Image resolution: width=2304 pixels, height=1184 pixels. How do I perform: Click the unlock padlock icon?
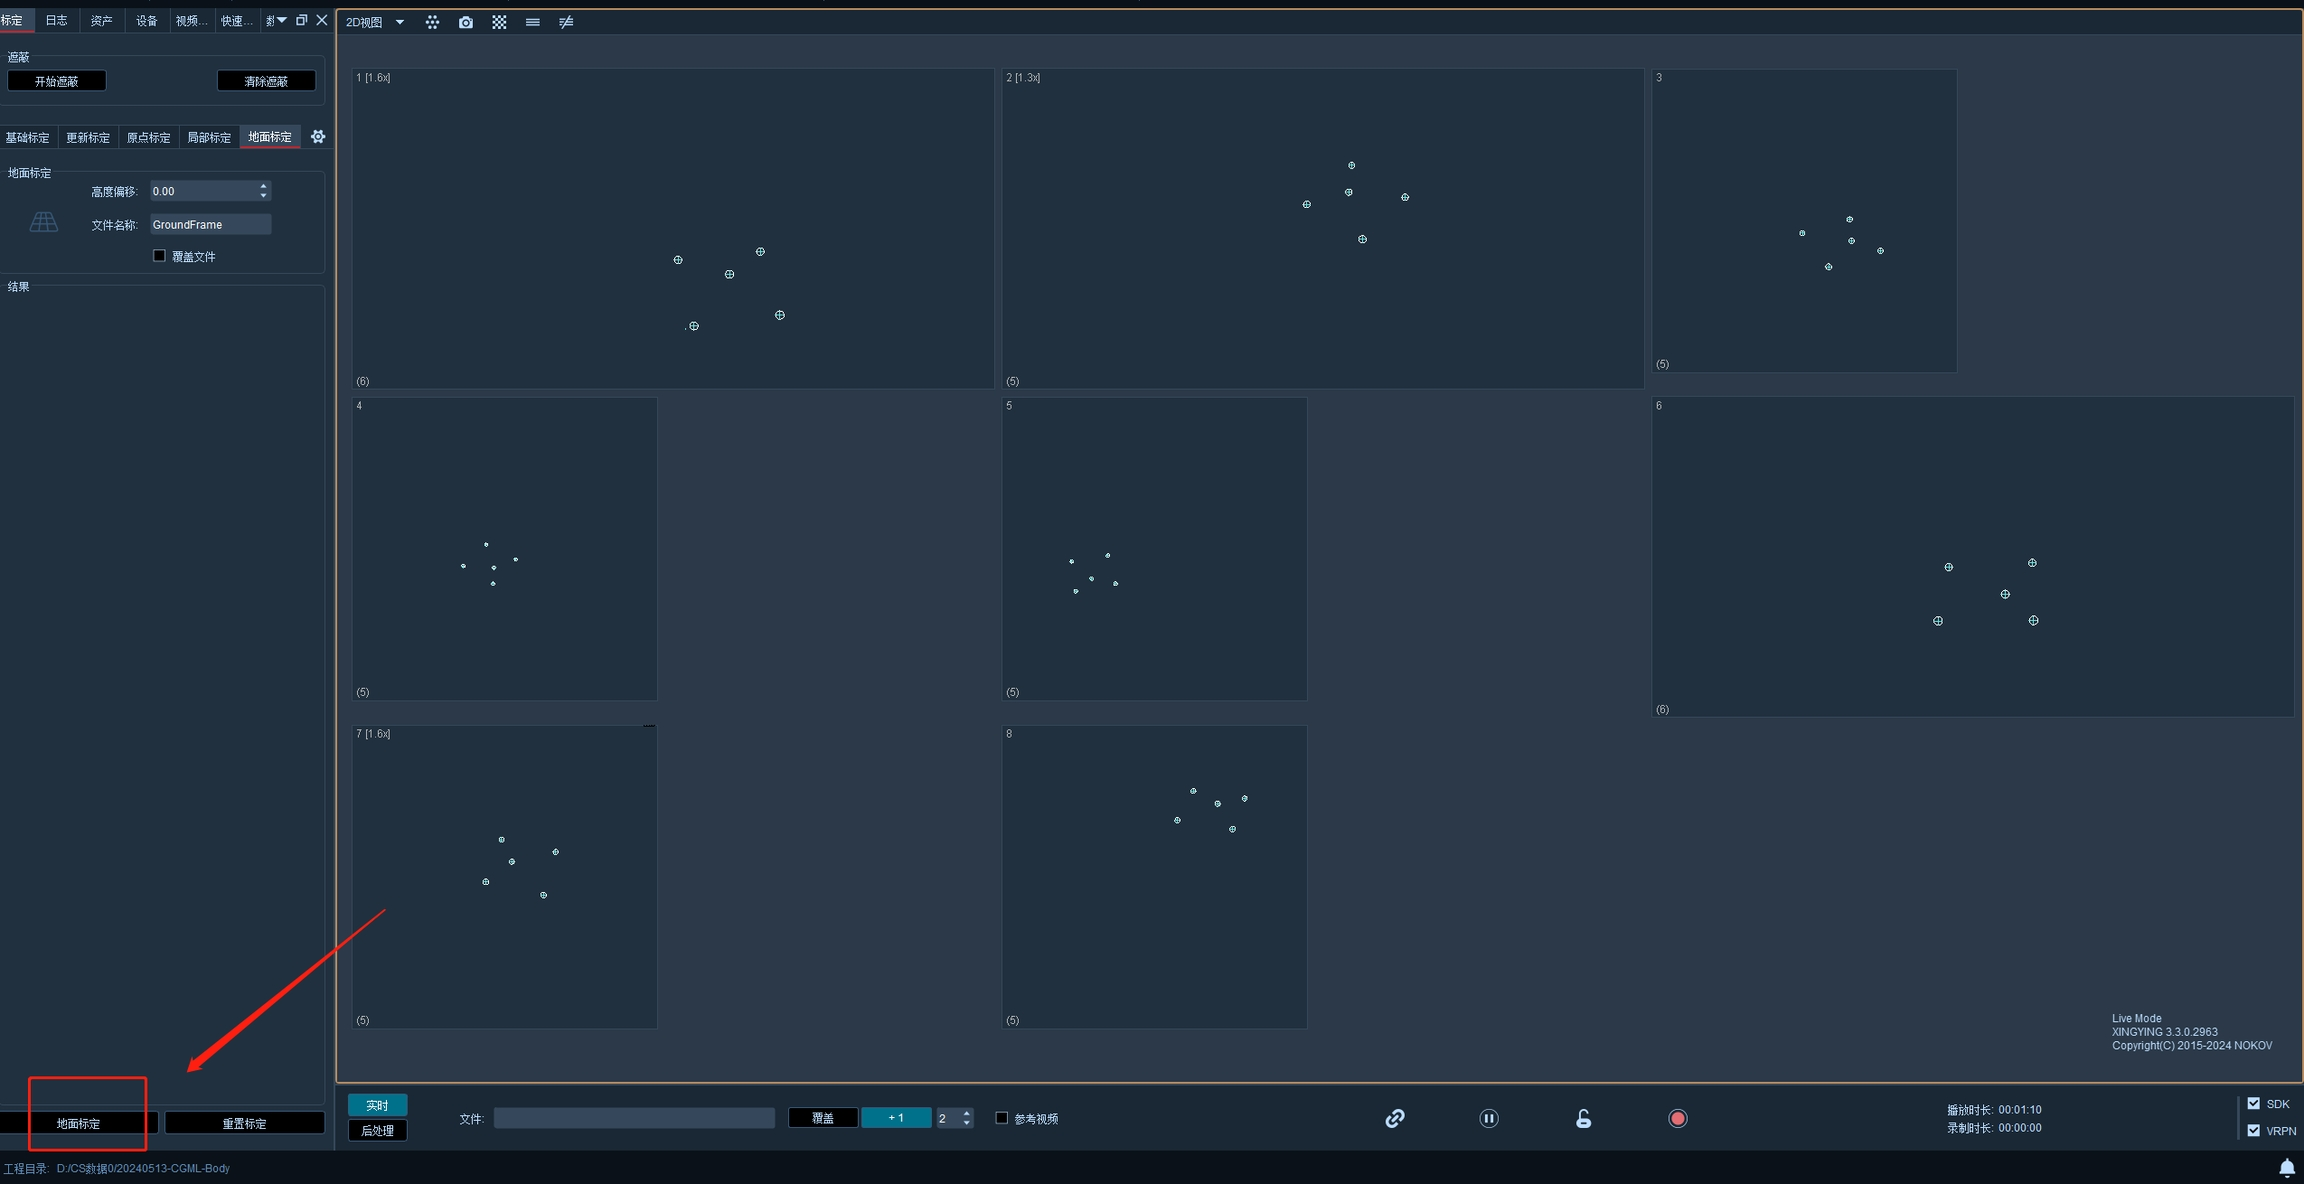(1583, 1118)
